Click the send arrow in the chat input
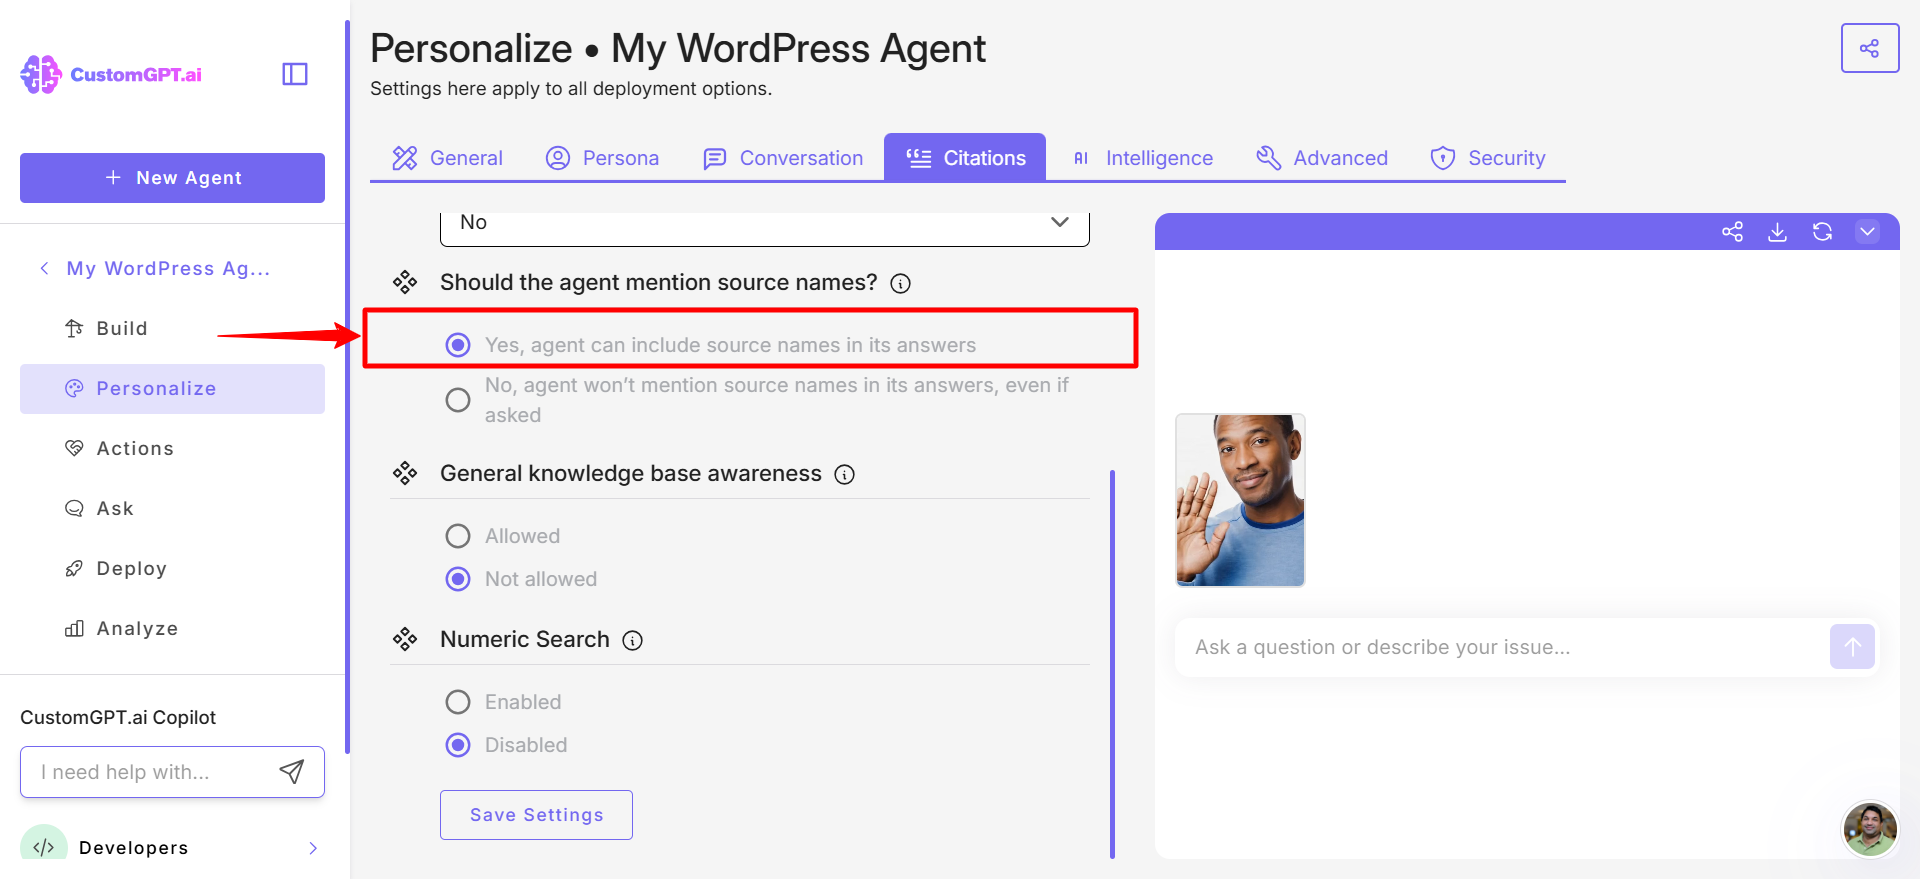Viewport: 1920px width, 879px height. click(1852, 647)
